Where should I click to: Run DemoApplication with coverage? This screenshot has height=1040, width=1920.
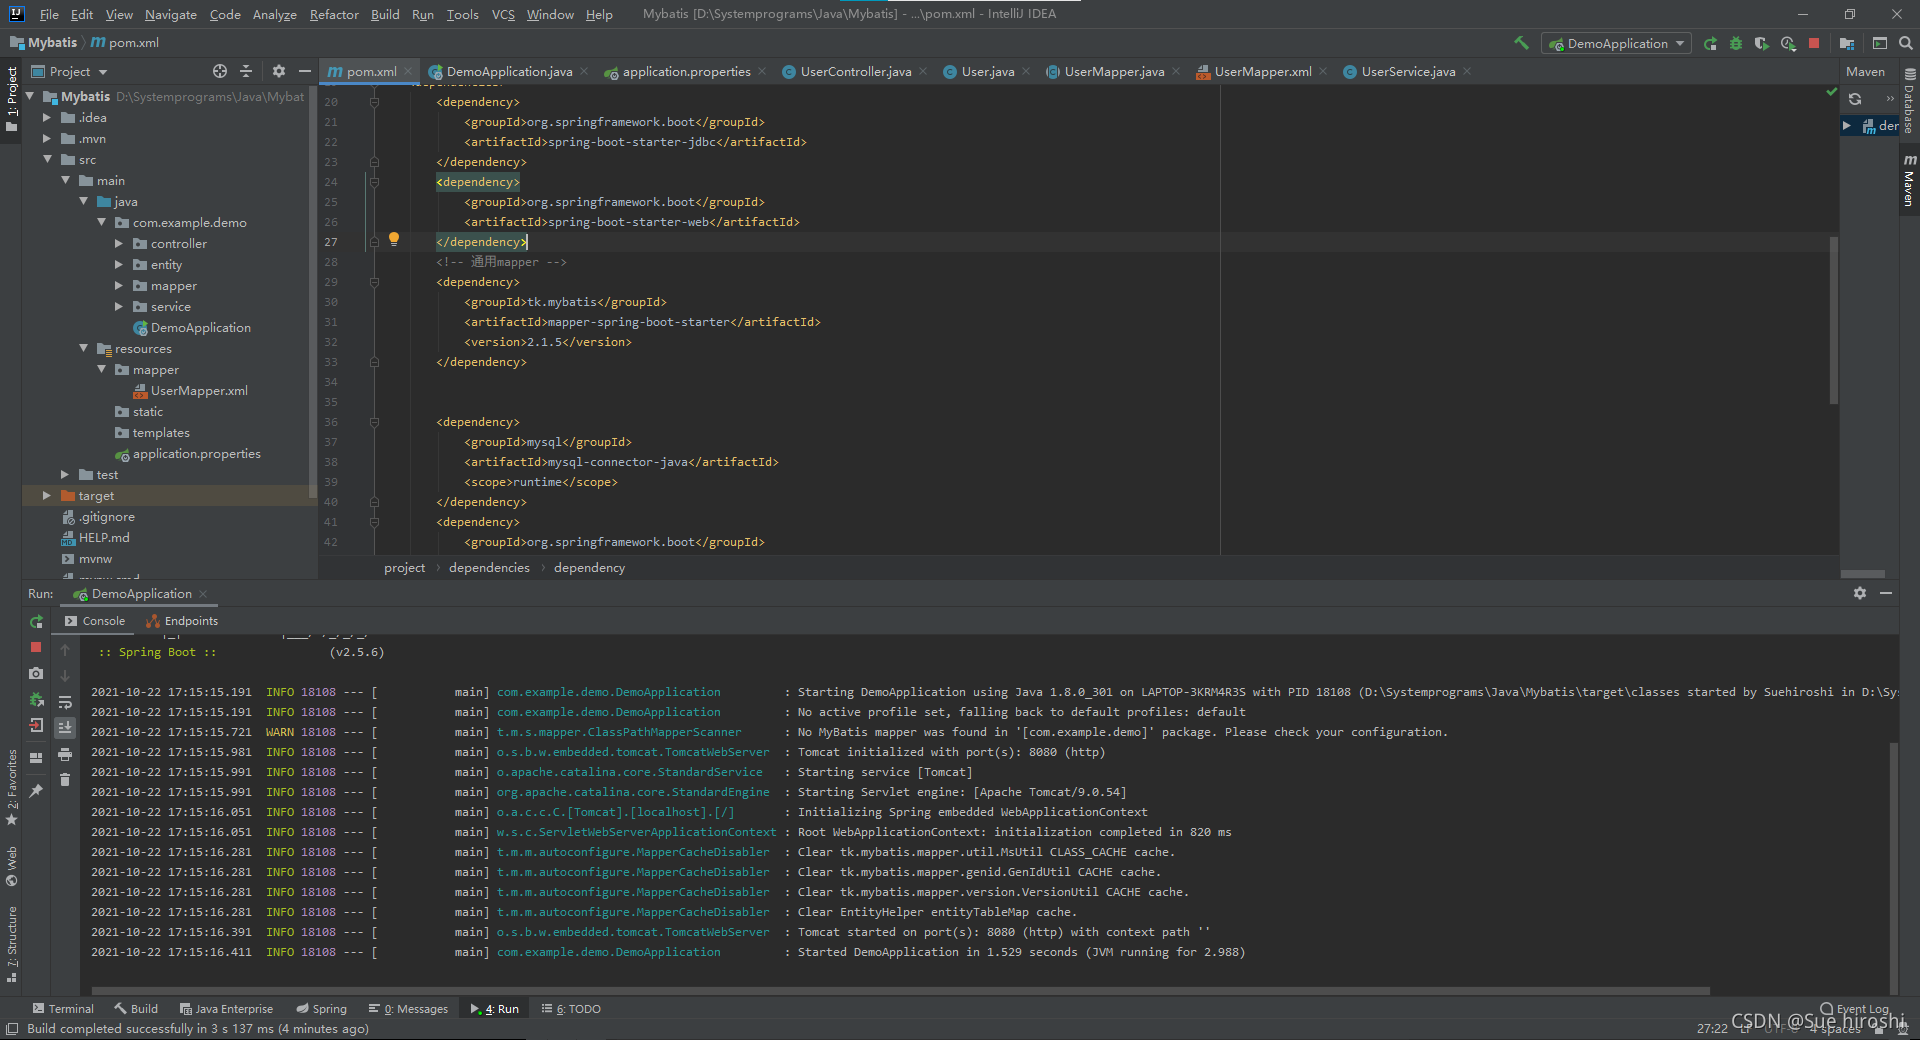[x=1762, y=43]
